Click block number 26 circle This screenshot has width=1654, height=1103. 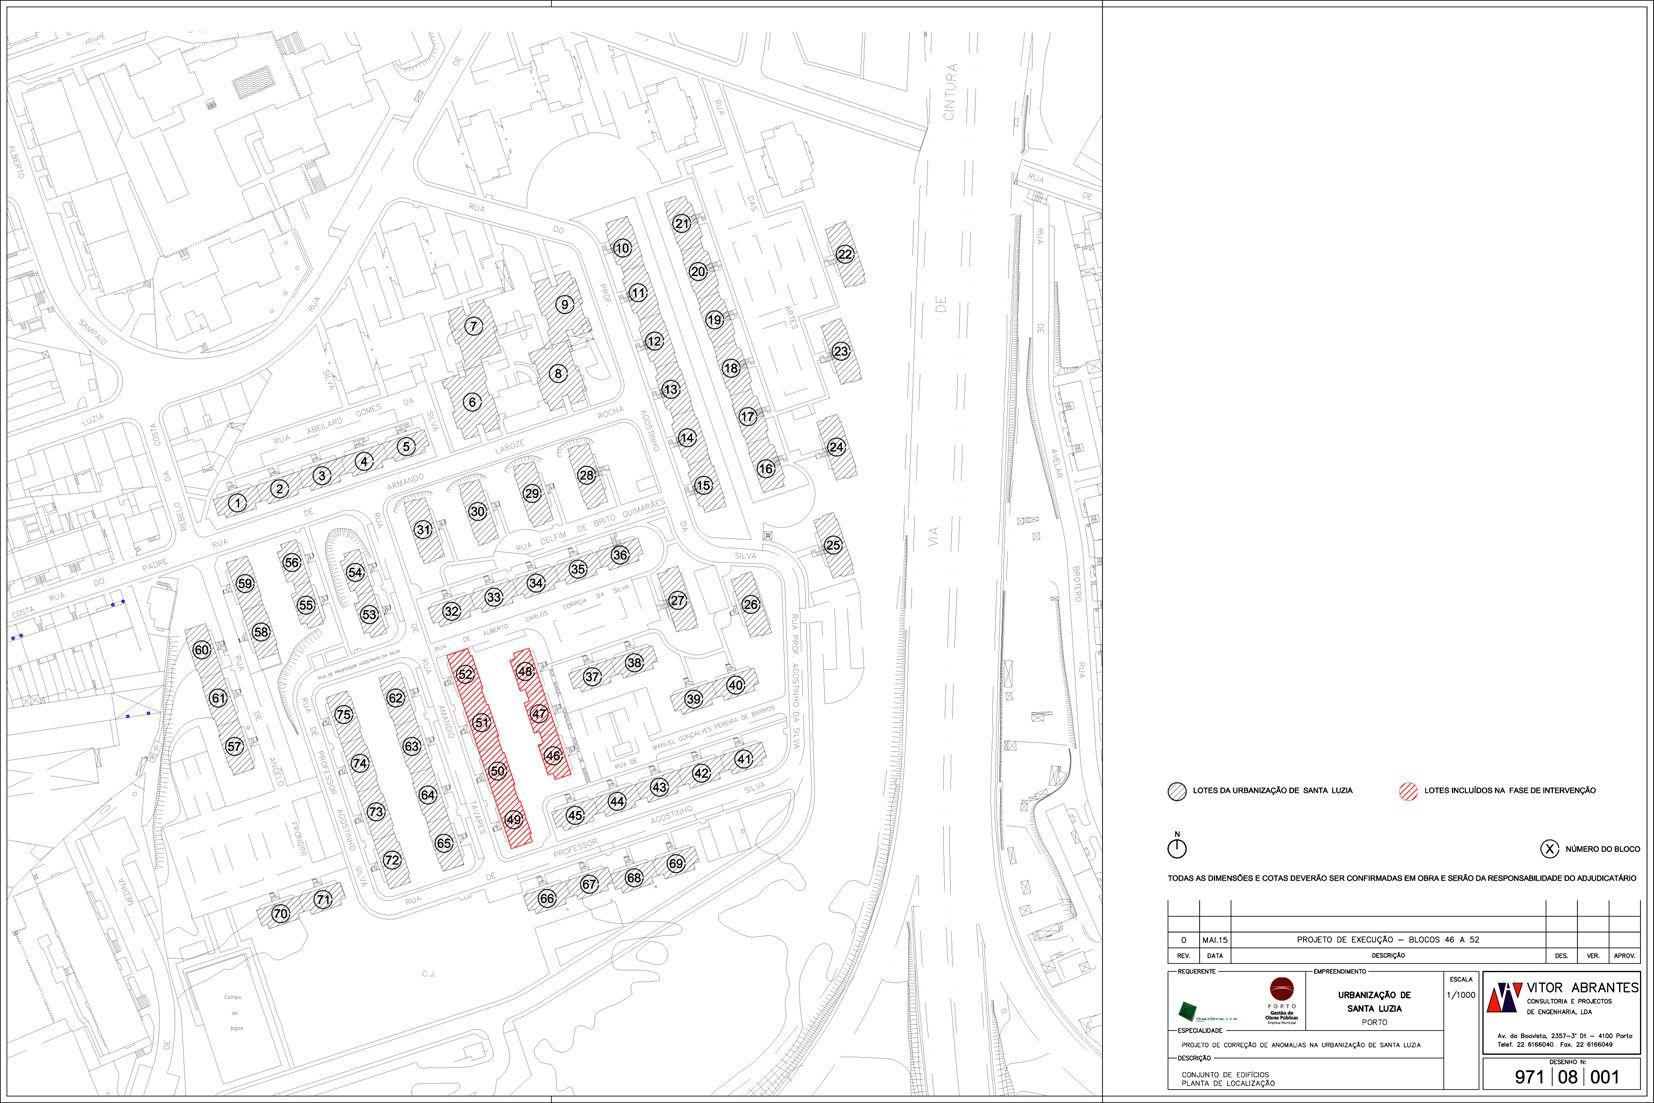(x=751, y=604)
